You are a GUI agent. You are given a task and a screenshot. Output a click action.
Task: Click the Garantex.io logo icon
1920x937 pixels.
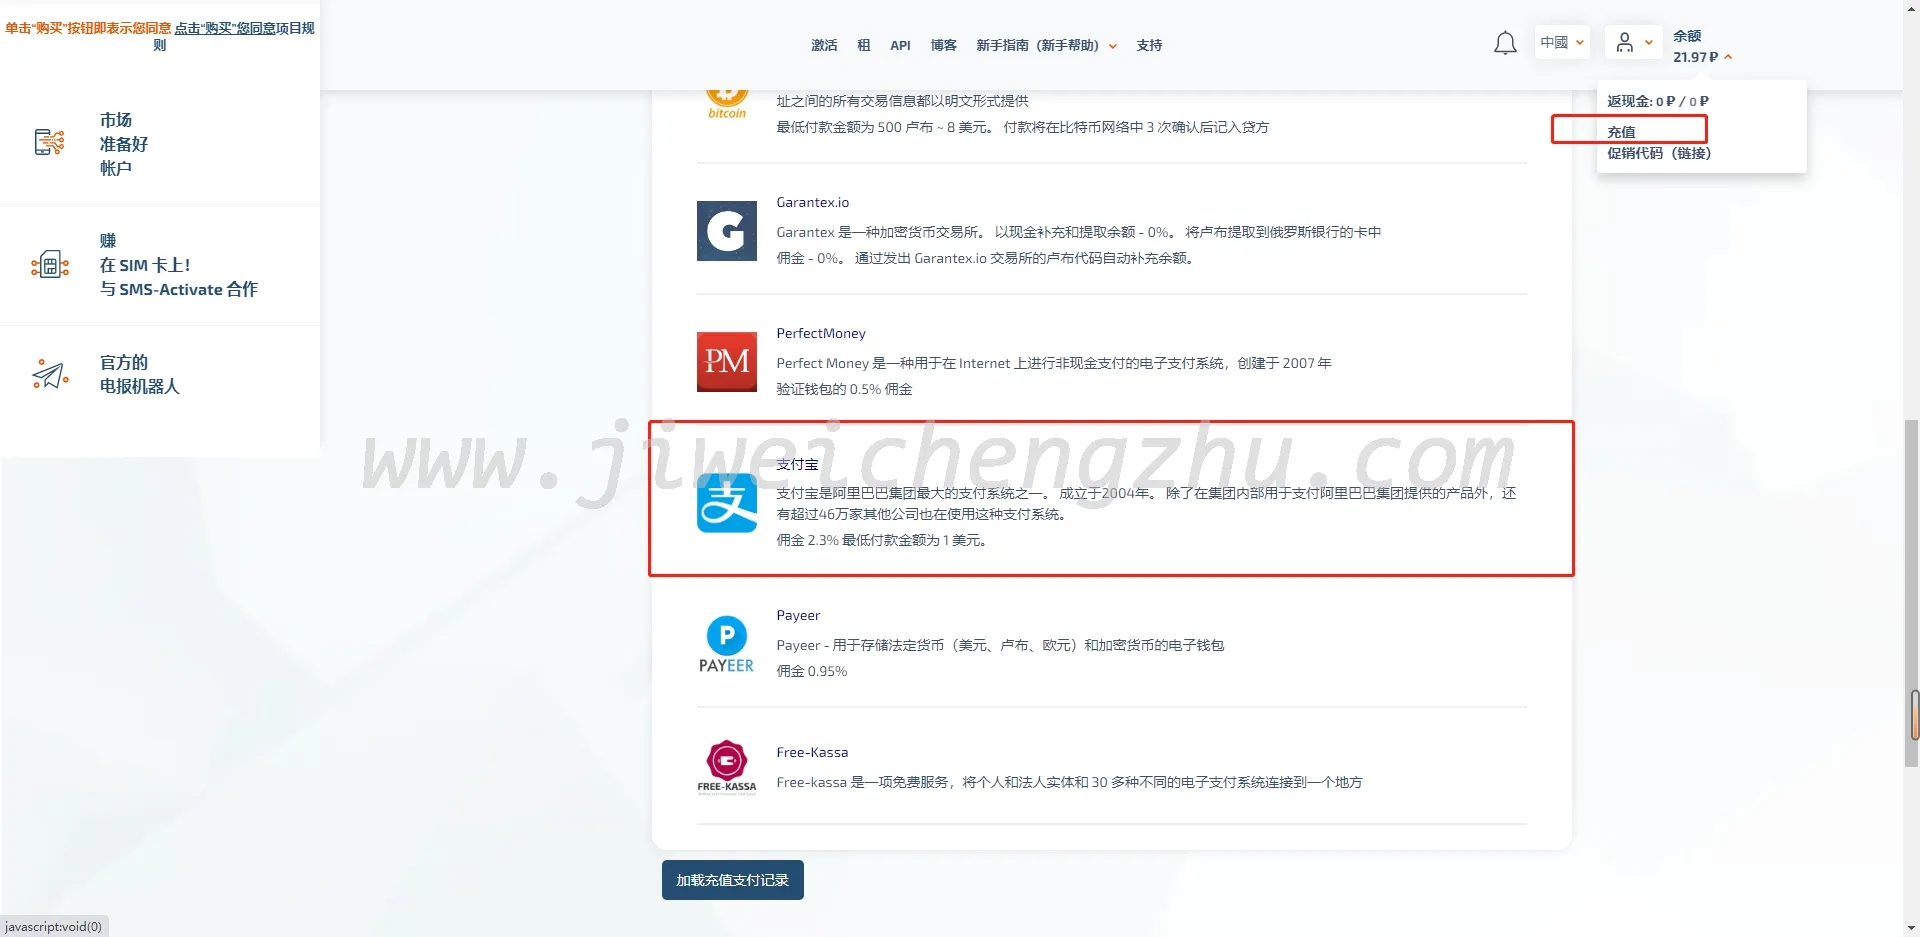click(726, 231)
